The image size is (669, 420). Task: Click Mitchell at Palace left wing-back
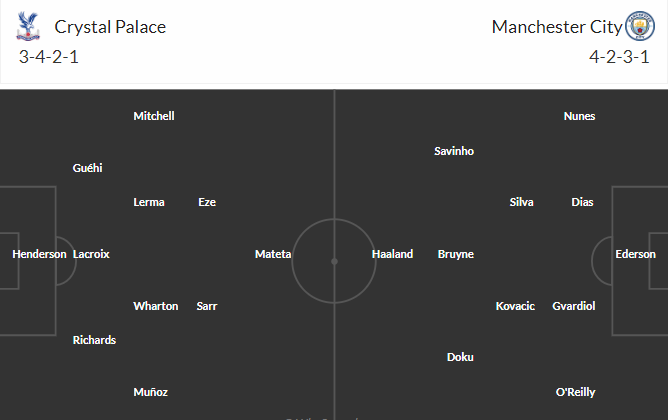click(154, 116)
